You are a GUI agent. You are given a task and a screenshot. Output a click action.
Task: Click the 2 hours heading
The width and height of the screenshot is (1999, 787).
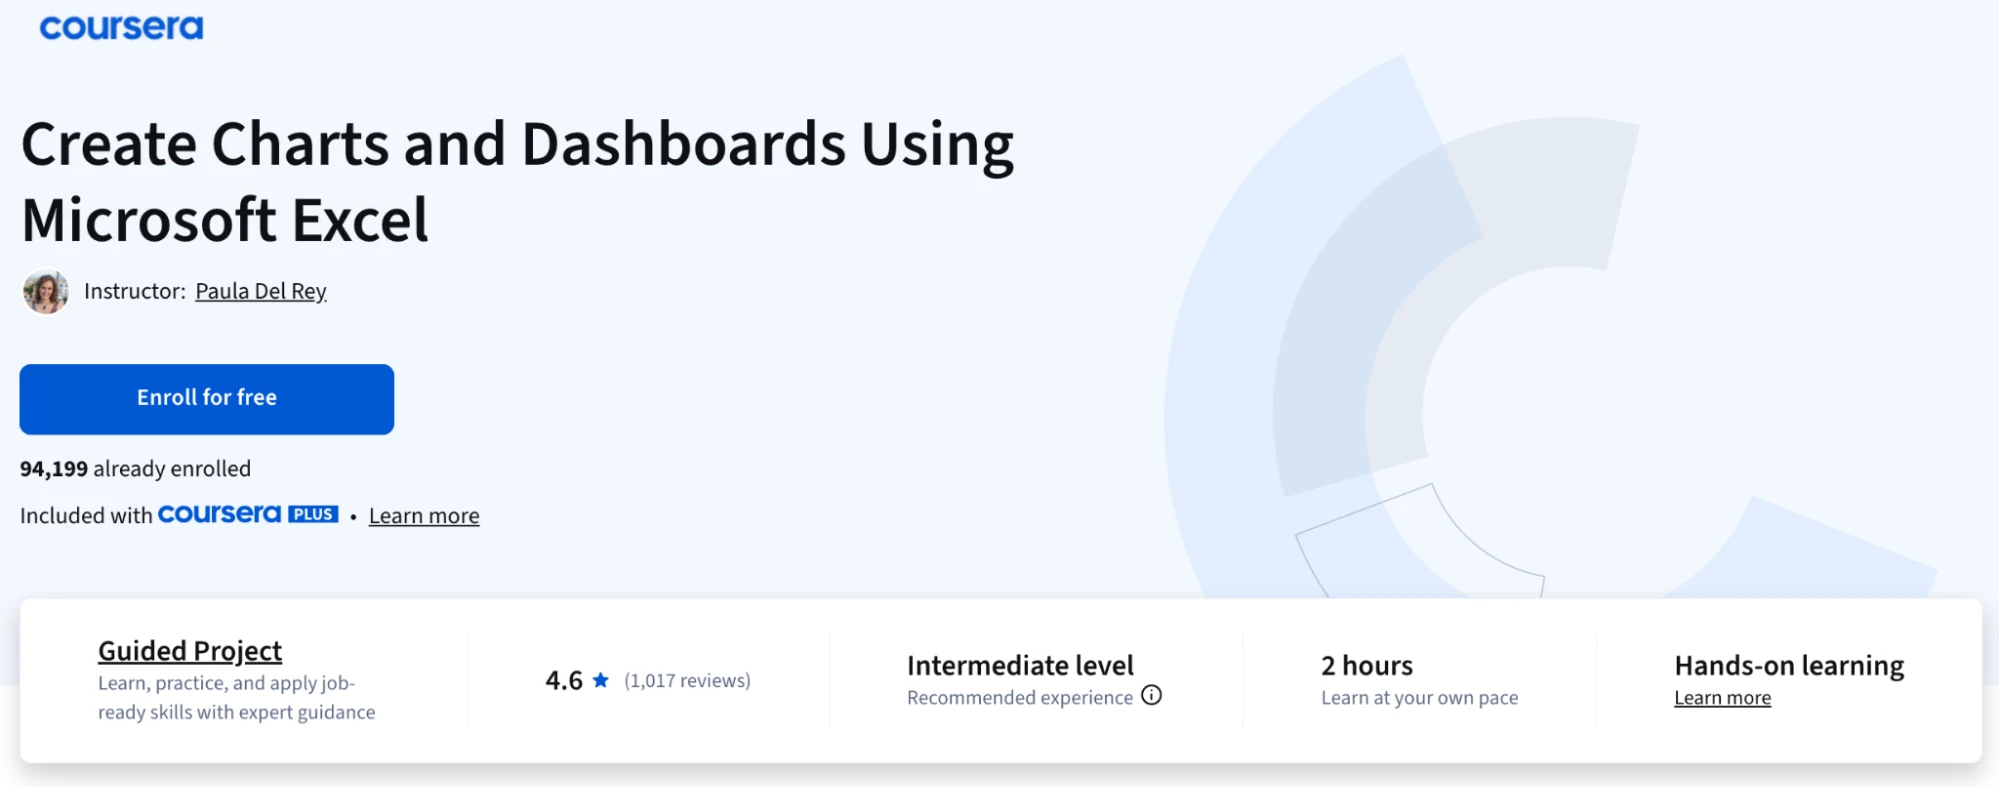point(1367,666)
